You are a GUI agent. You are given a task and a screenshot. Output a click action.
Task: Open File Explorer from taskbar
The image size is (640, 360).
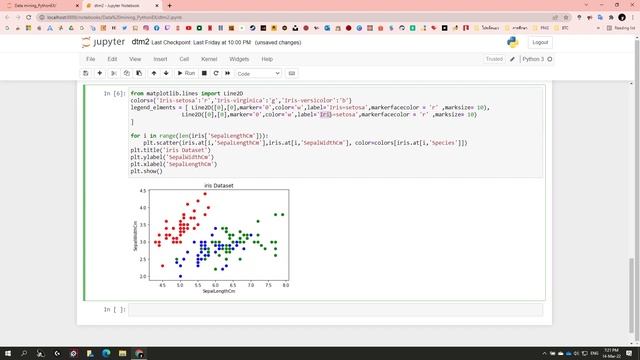122,353
